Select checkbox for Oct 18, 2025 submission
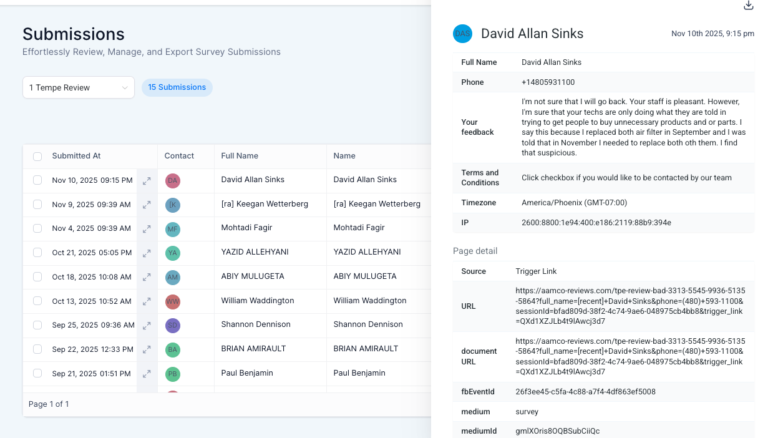768x438 pixels. pyautogui.click(x=37, y=277)
